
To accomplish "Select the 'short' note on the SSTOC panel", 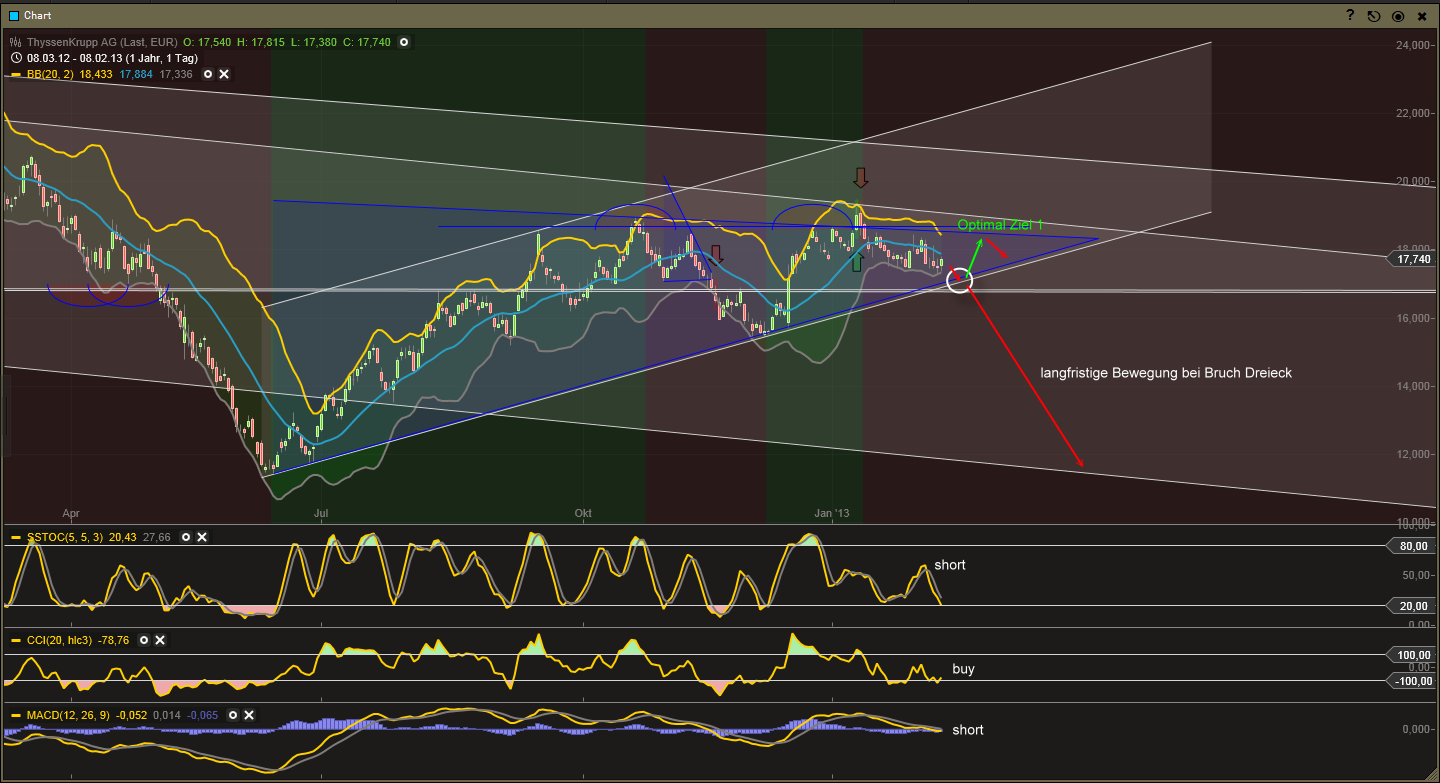I will click(950, 565).
